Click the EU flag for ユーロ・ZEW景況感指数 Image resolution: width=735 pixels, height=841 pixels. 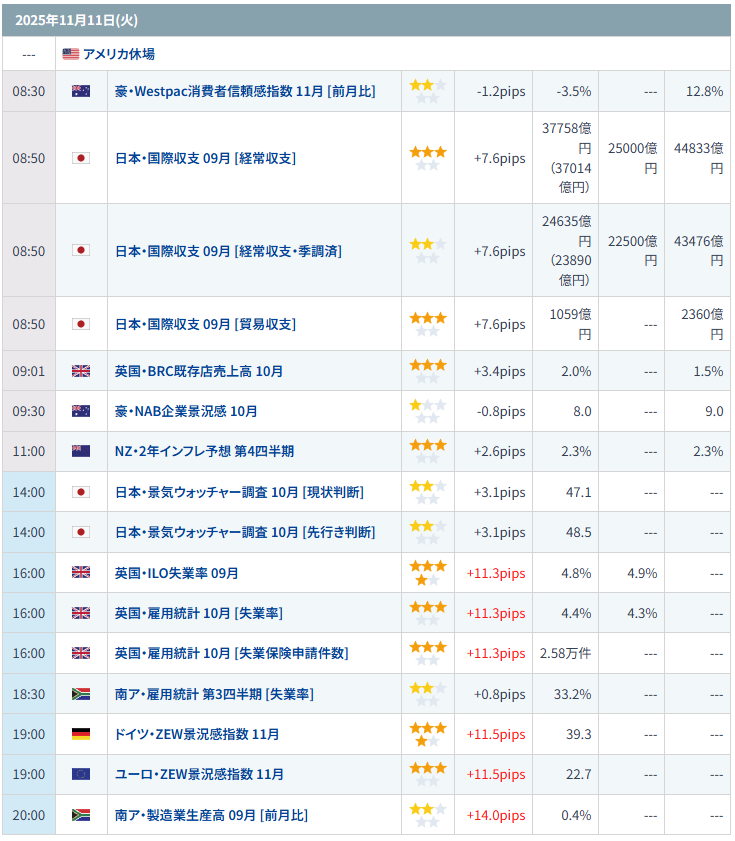tap(81, 774)
